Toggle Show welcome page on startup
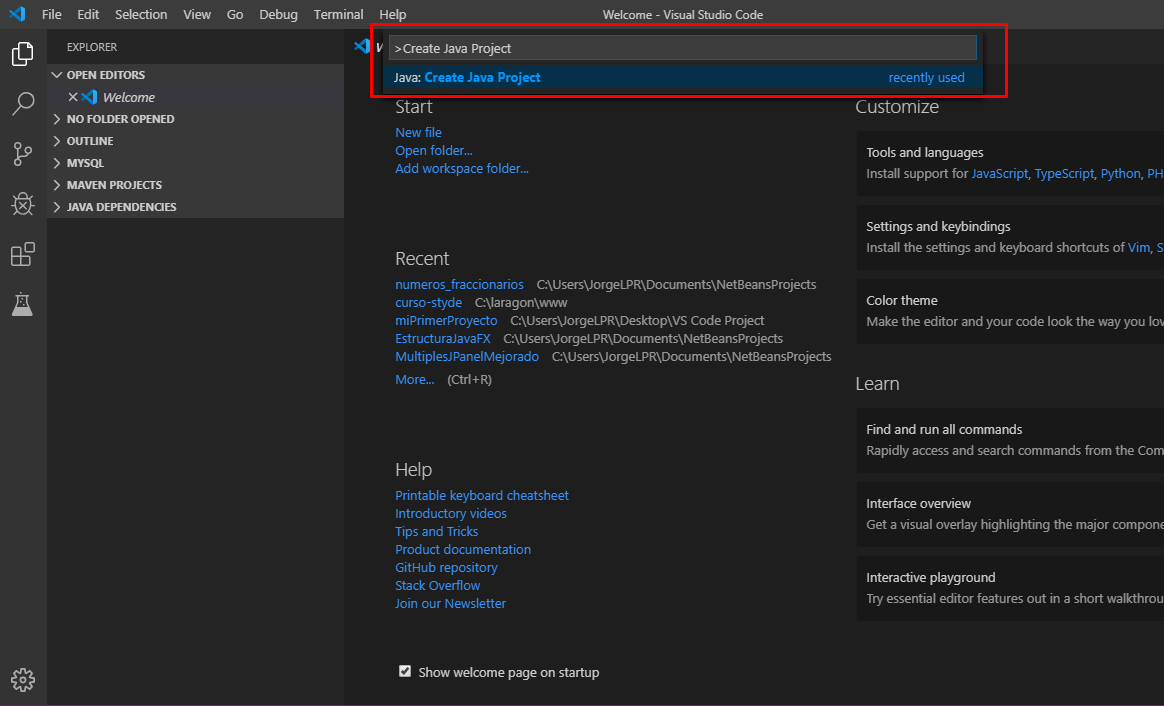This screenshot has width=1164, height=706. point(405,671)
